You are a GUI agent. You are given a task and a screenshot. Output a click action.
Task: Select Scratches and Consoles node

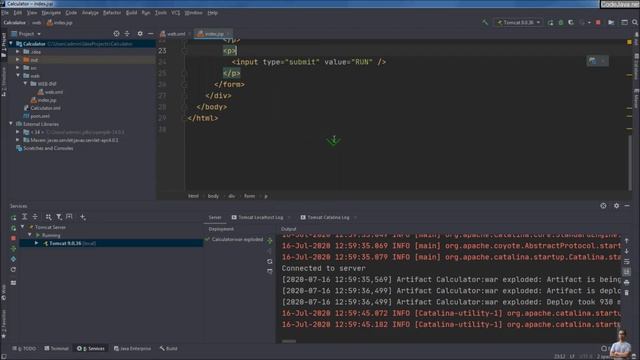click(x=44, y=148)
